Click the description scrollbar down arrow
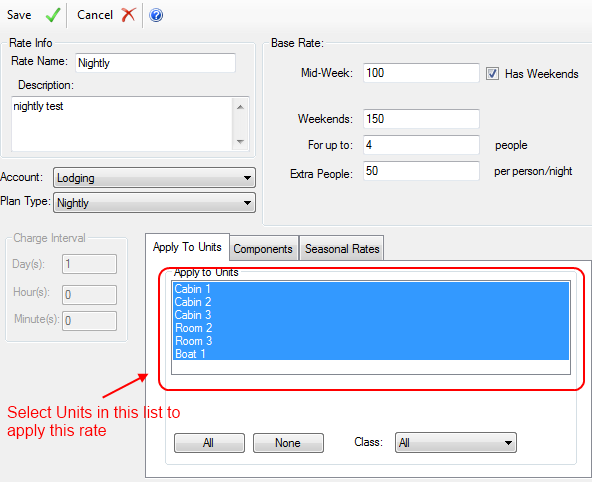The width and height of the screenshot is (592, 482). pyautogui.click(x=240, y=142)
